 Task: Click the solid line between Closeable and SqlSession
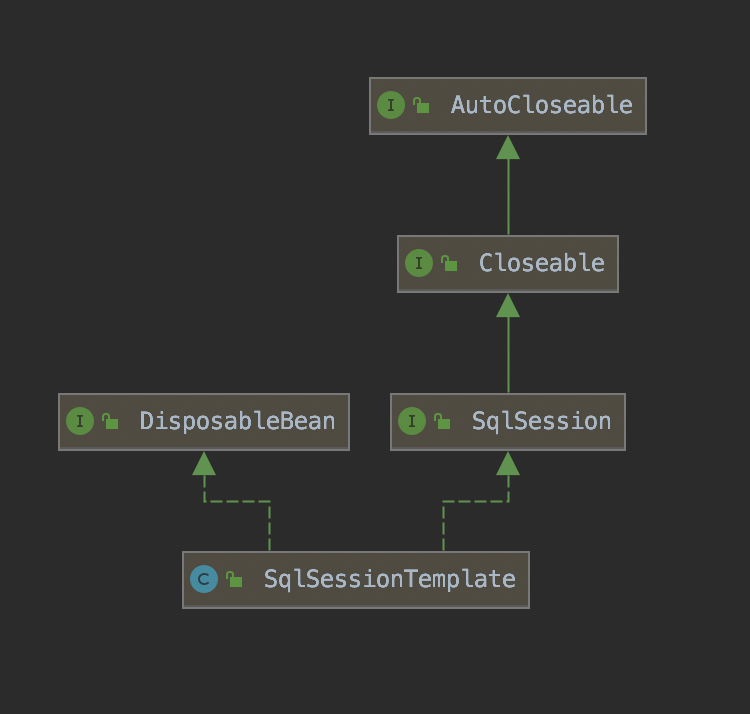(508, 355)
